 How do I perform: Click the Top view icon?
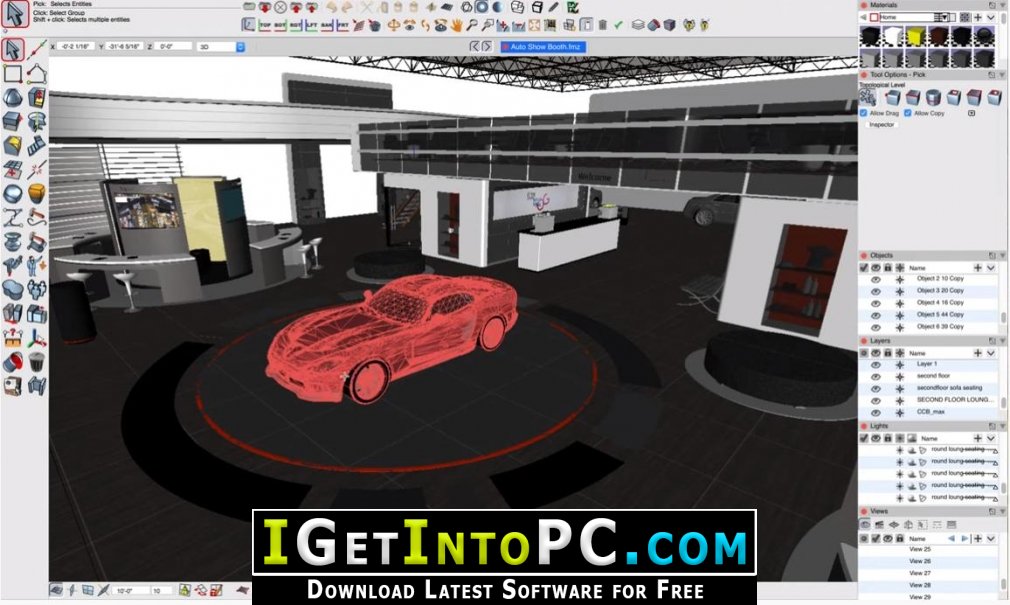tap(265, 24)
